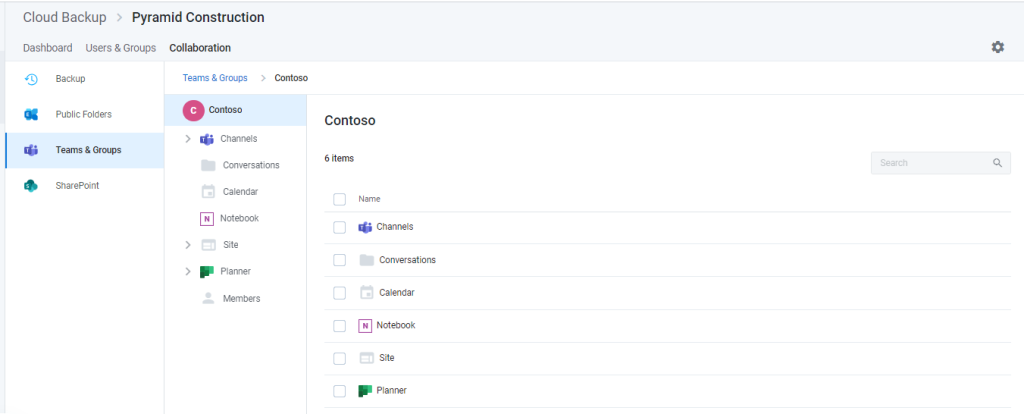Toggle the select-all checkbox next to Name
The width and height of the screenshot is (1024, 414).
coord(340,199)
